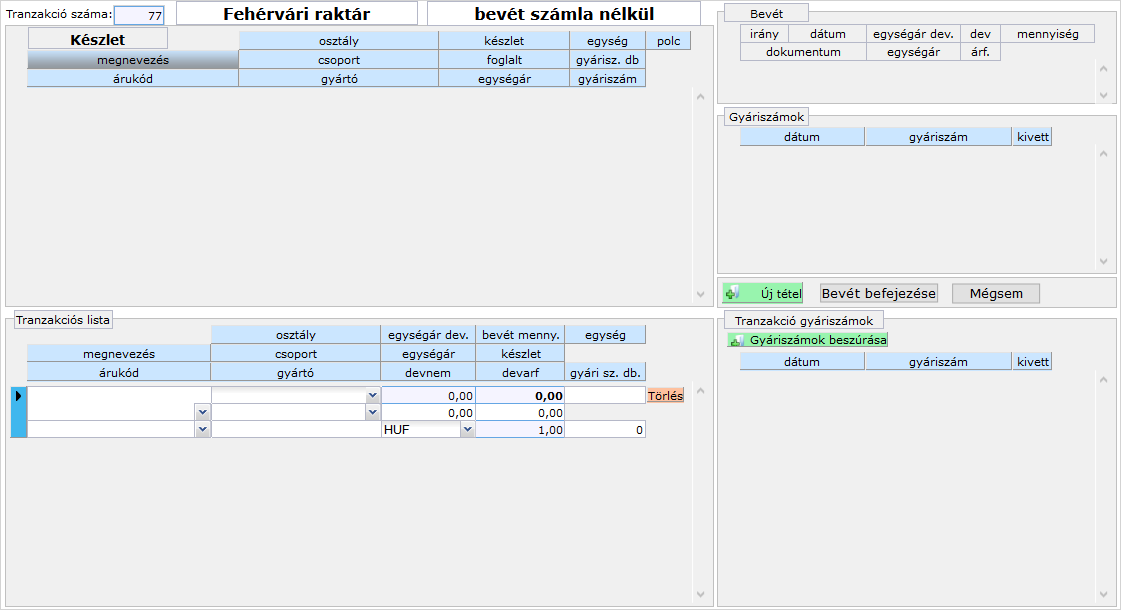Viewport: 1121px width, 610px height.
Task: Expand the osztály dropdown in the transaction row
Action: point(373,396)
